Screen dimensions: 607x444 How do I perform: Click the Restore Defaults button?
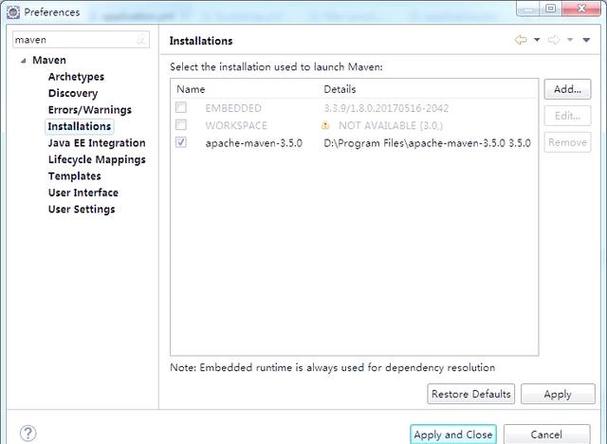coord(471,394)
